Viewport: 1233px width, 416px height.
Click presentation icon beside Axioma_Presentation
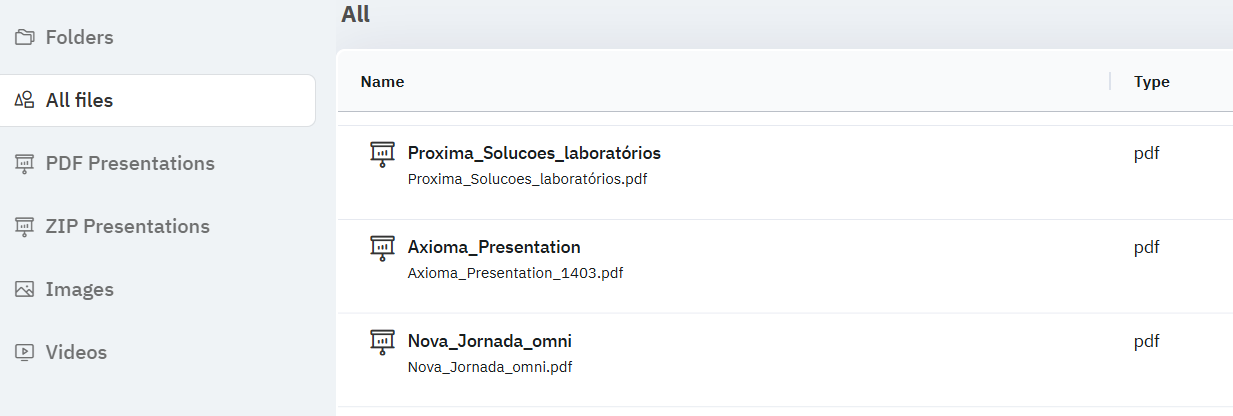382,248
